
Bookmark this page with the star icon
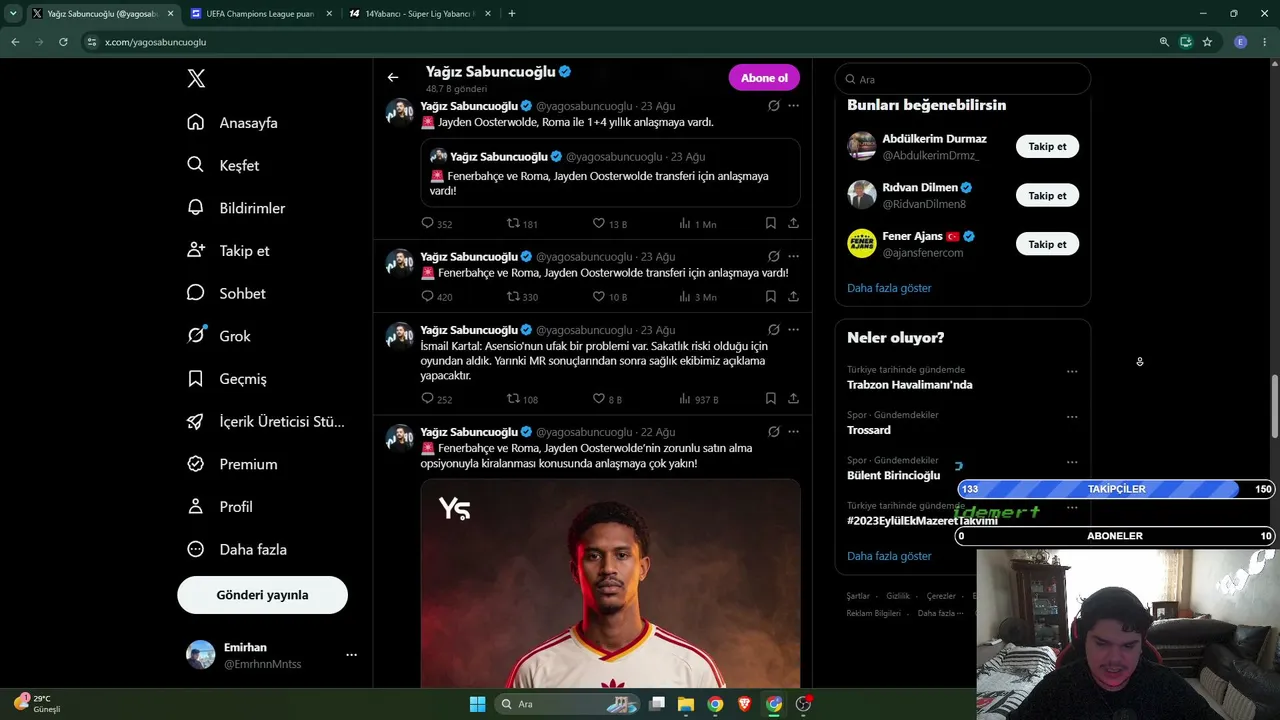pyautogui.click(x=1207, y=42)
